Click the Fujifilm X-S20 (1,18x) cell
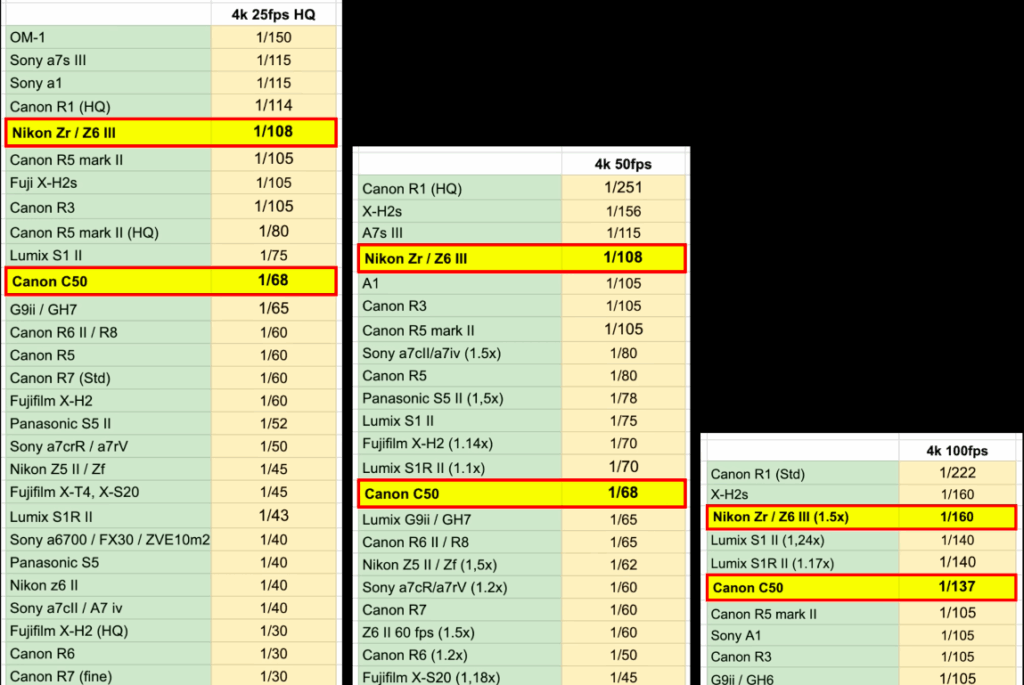The width and height of the screenshot is (1024, 685). point(460,677)
